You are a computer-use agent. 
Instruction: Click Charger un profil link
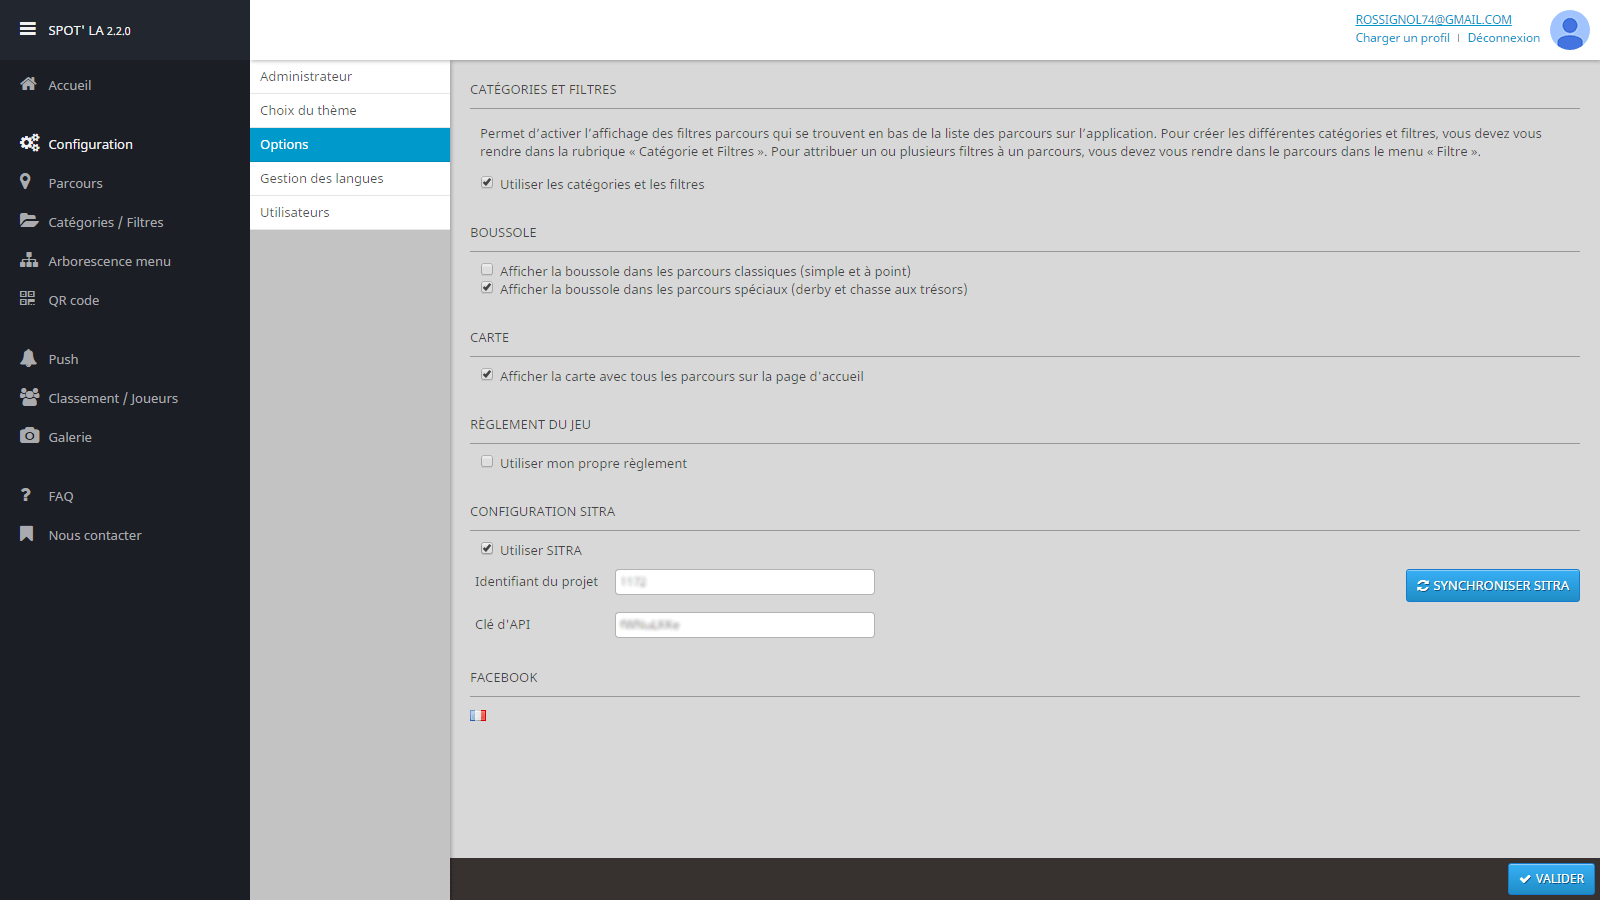(1402, 37)
